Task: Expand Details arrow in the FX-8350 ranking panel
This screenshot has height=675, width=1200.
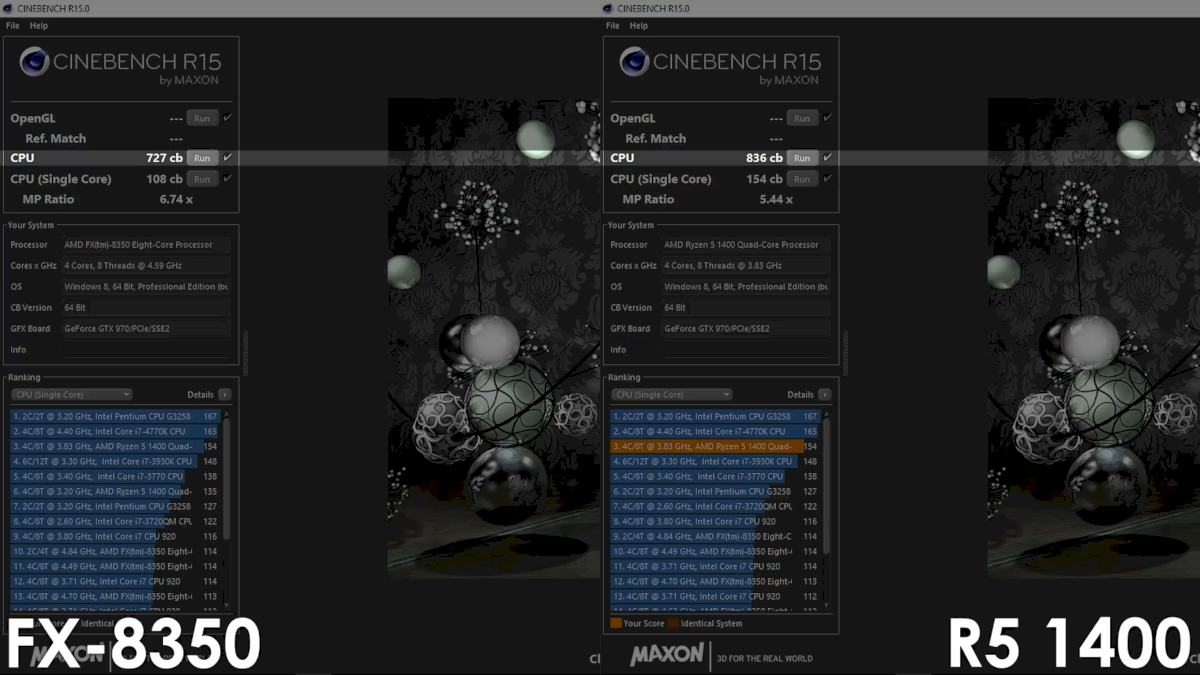Action: 225,395
